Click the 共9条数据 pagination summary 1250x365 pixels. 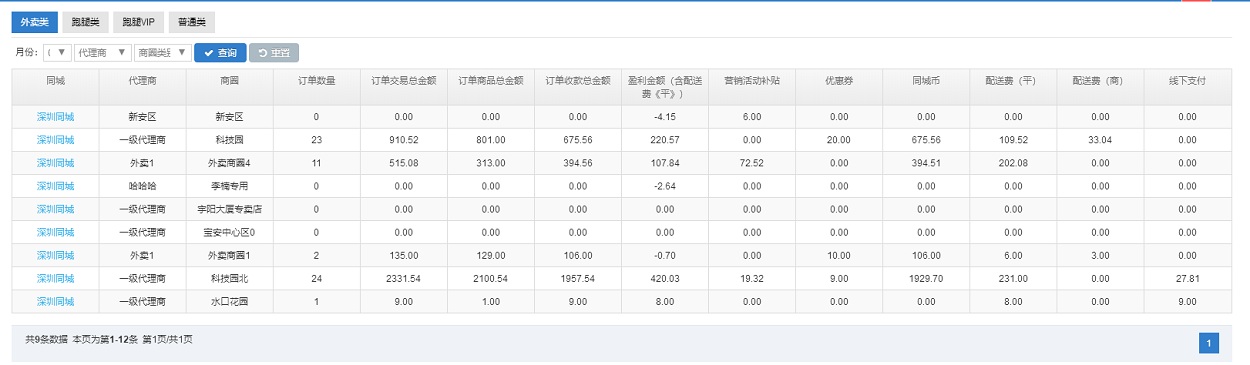pos(46,340)
